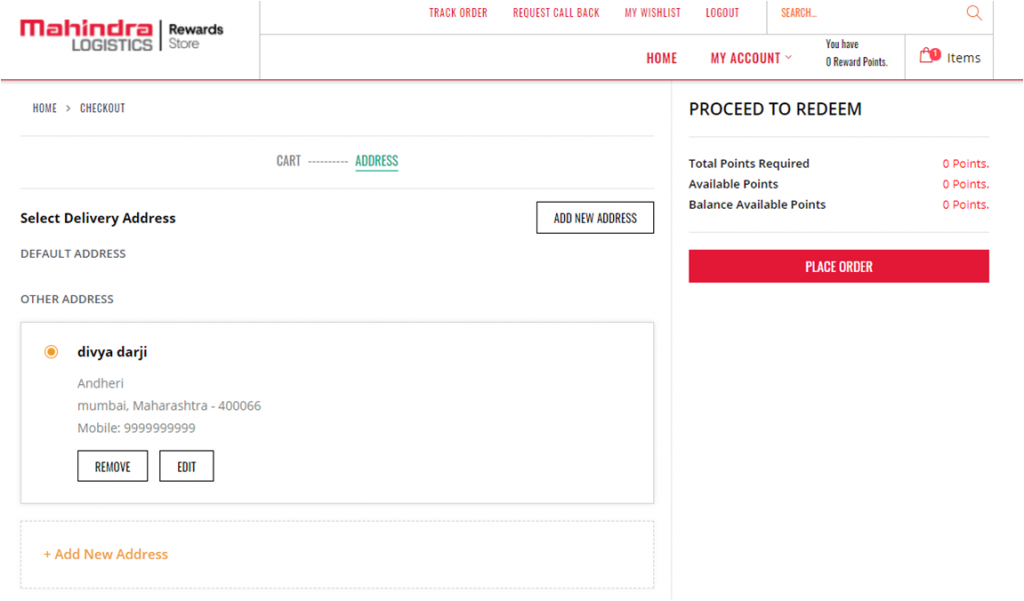This screenshot has height=601, width=1024.
Task: Click the Other Address label
Action: click(67, 299)
